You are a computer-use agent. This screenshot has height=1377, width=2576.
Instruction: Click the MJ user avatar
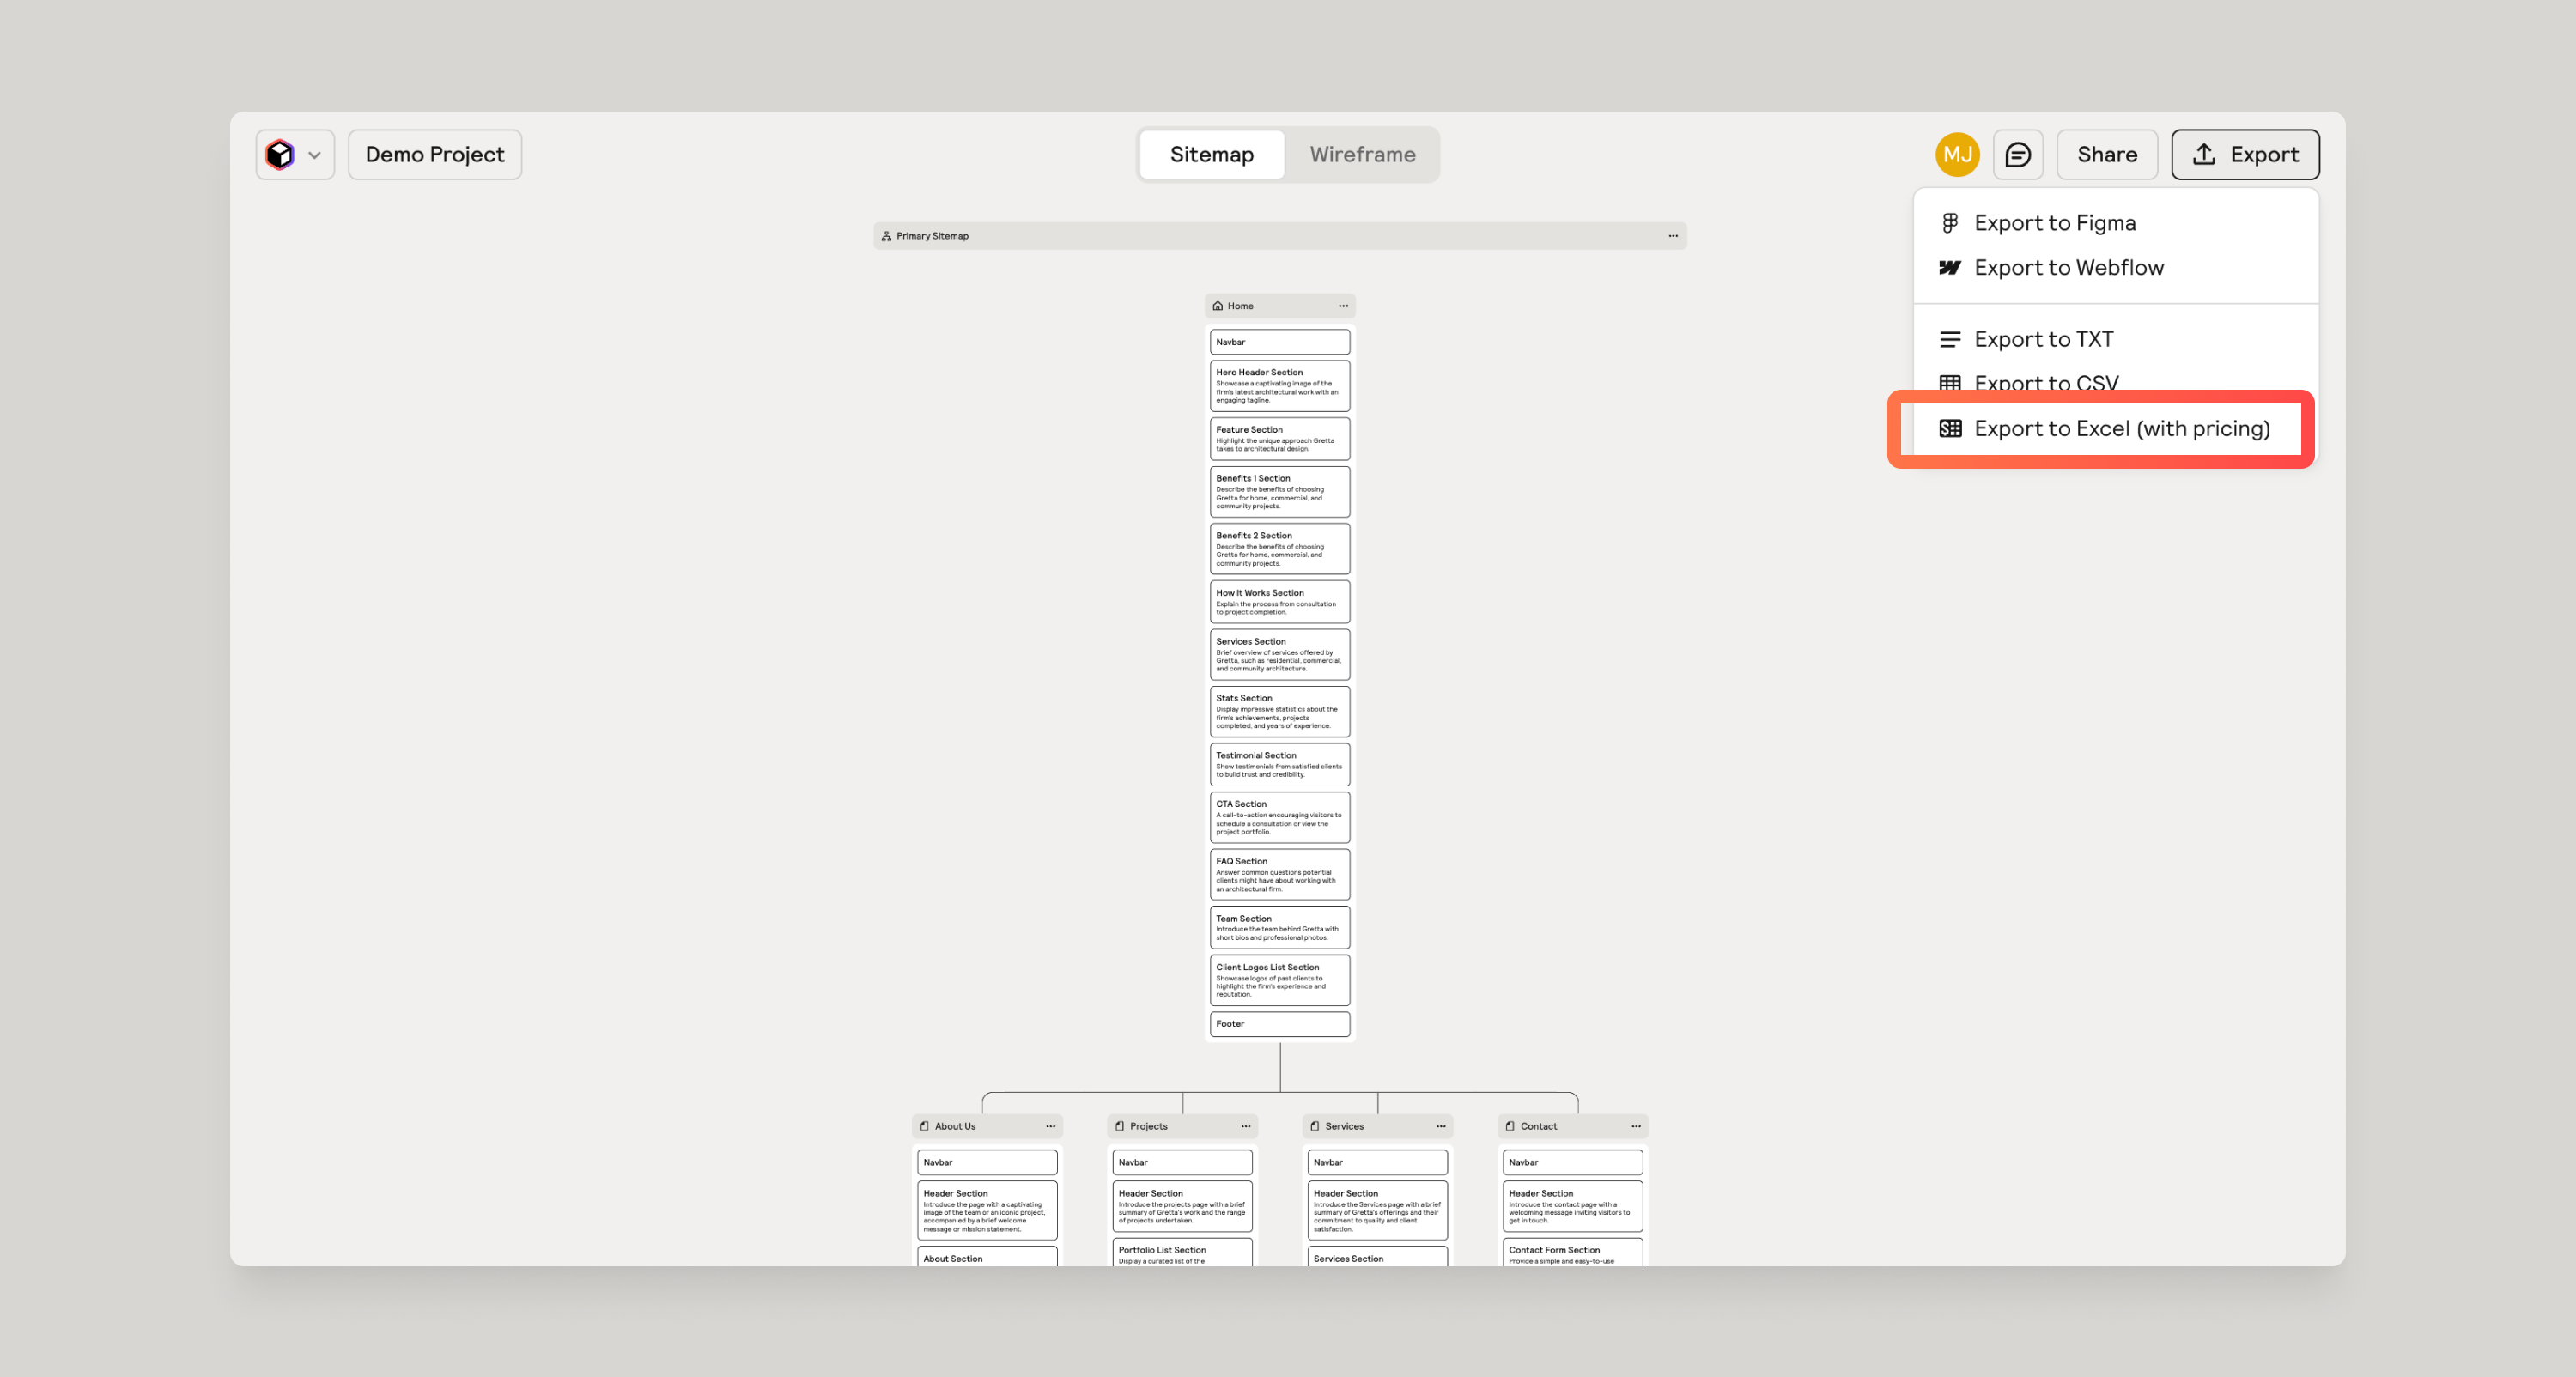pyautogui.click(x=1956, y=154)
